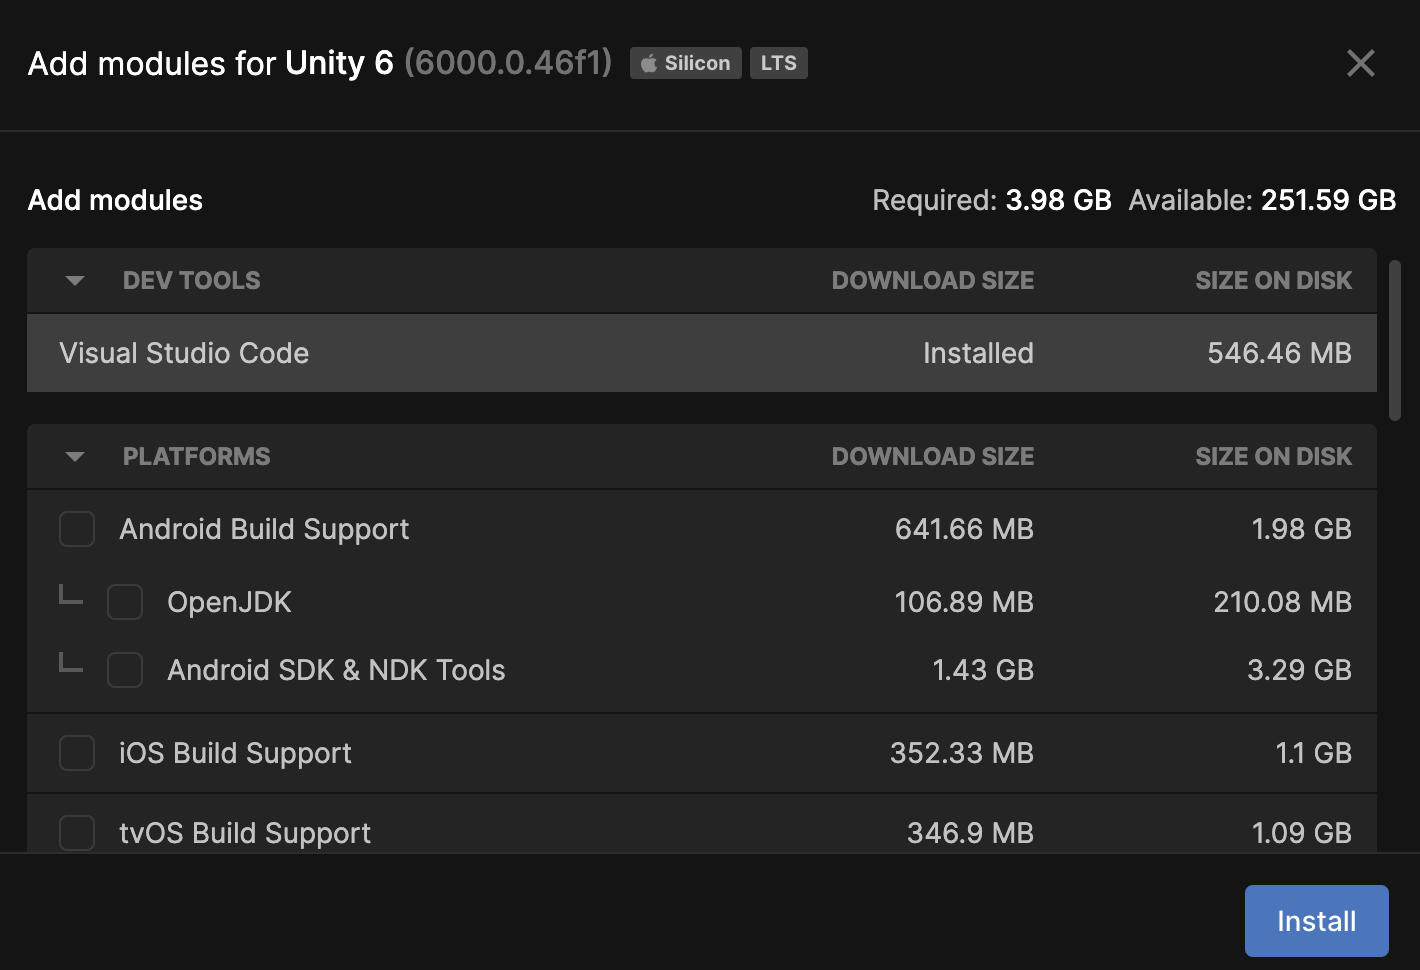The width and height of the screenshot is (1420, 970).
Task: Click the Apple Silicon badge
Action: point(686,63)
